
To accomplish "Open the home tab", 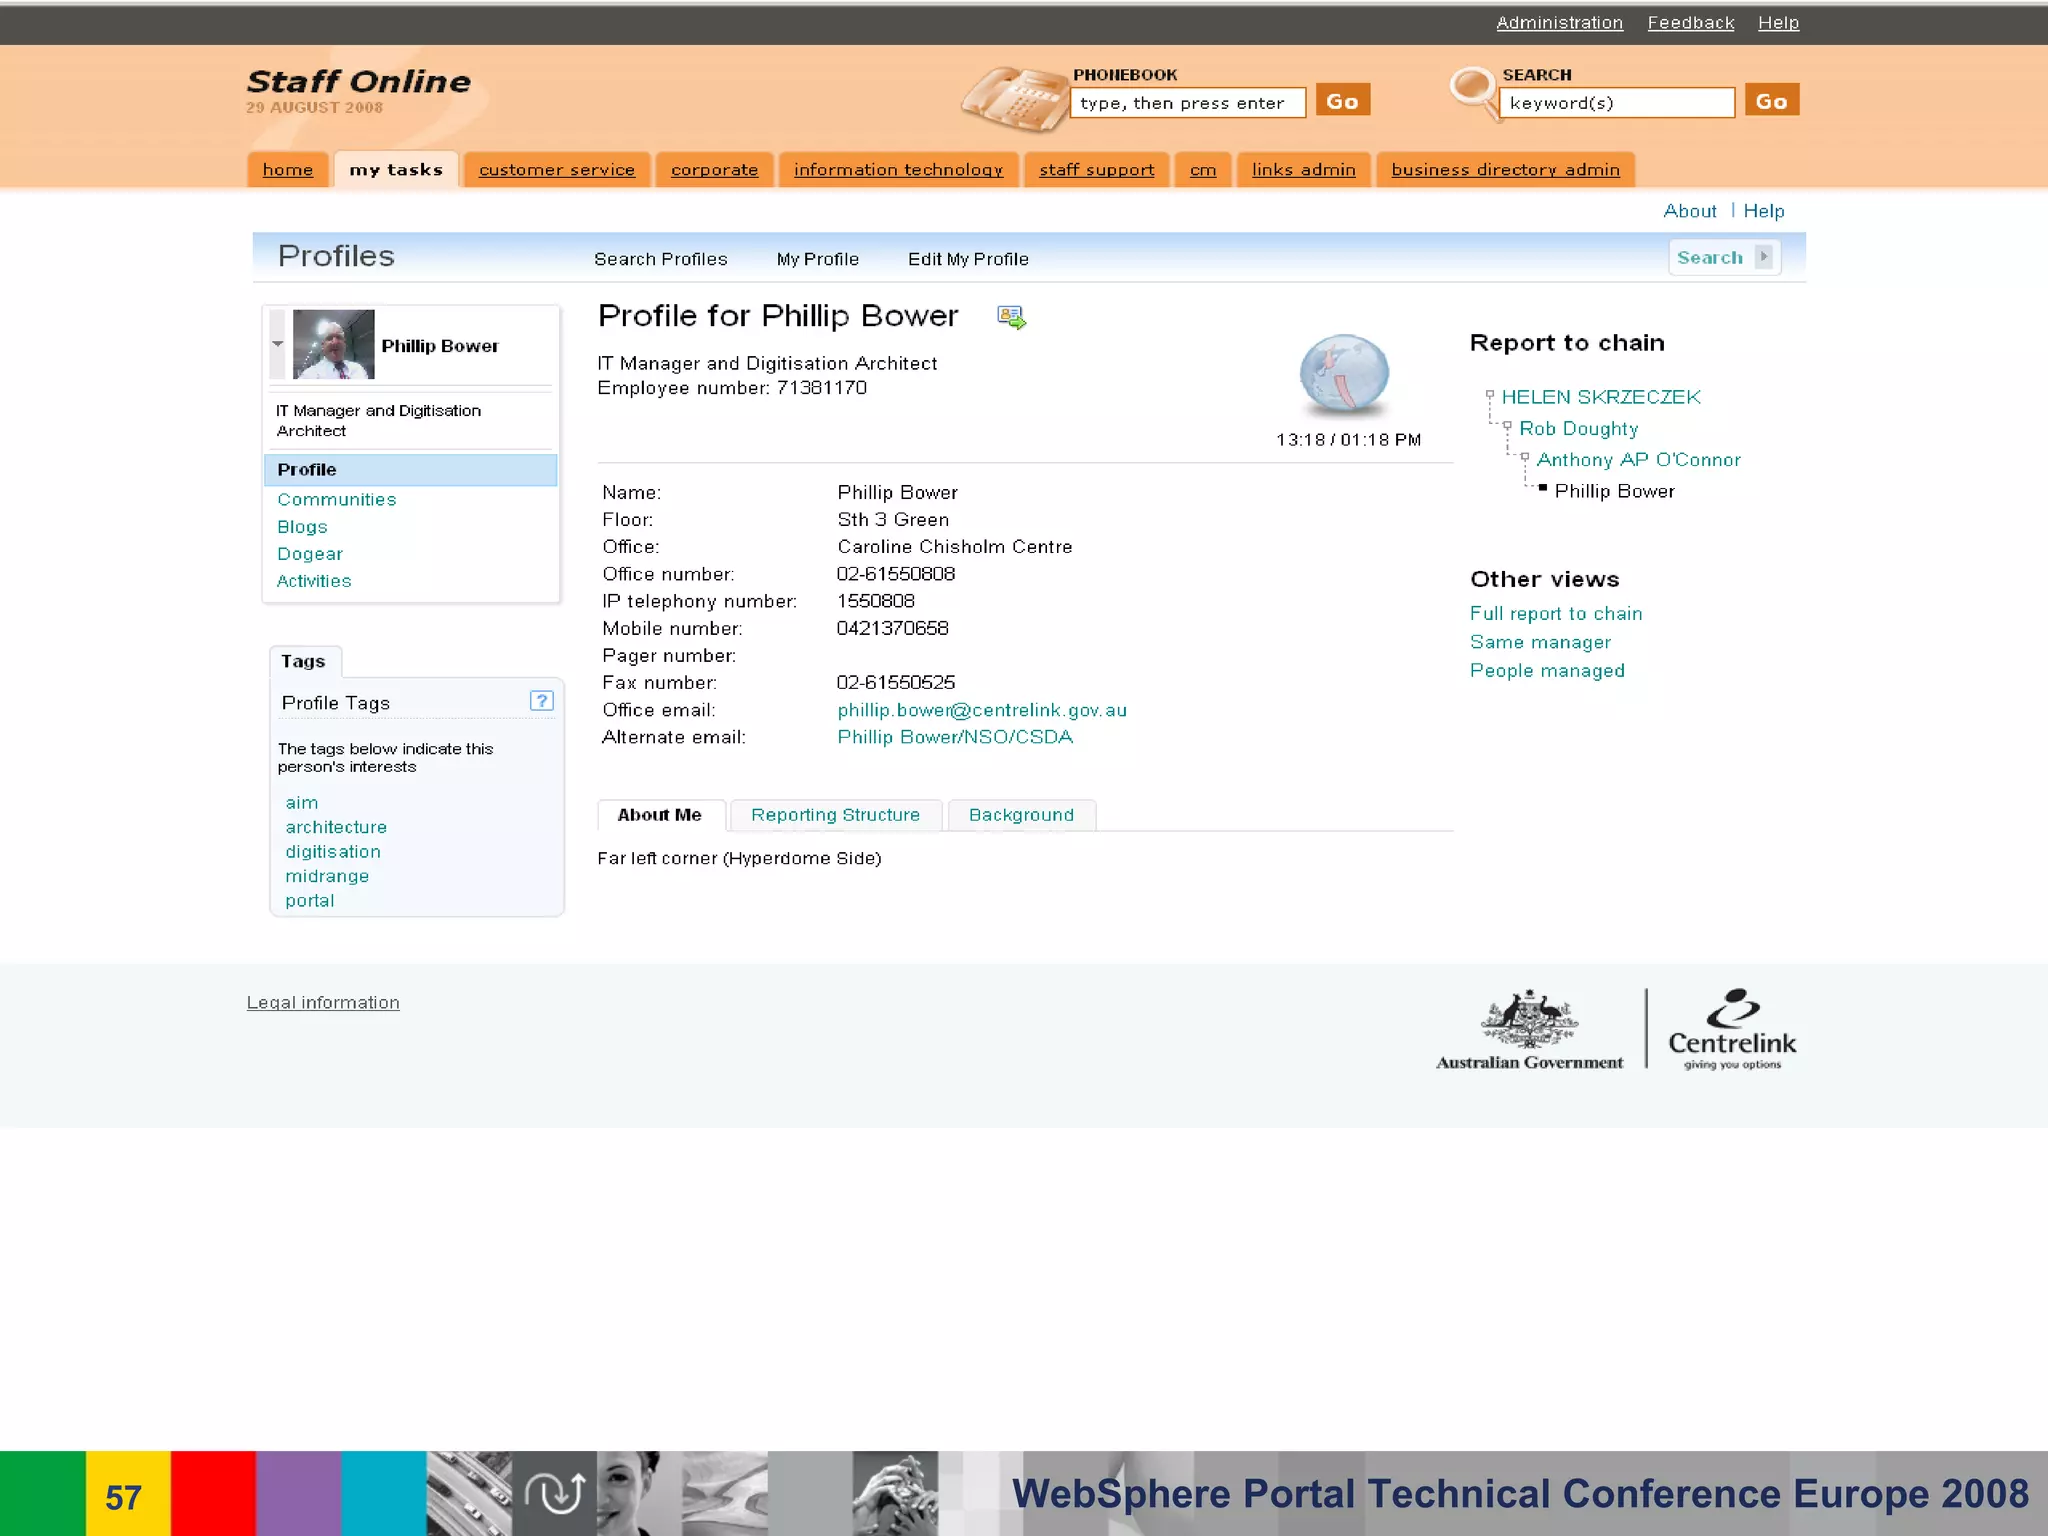I will (288, 170).
